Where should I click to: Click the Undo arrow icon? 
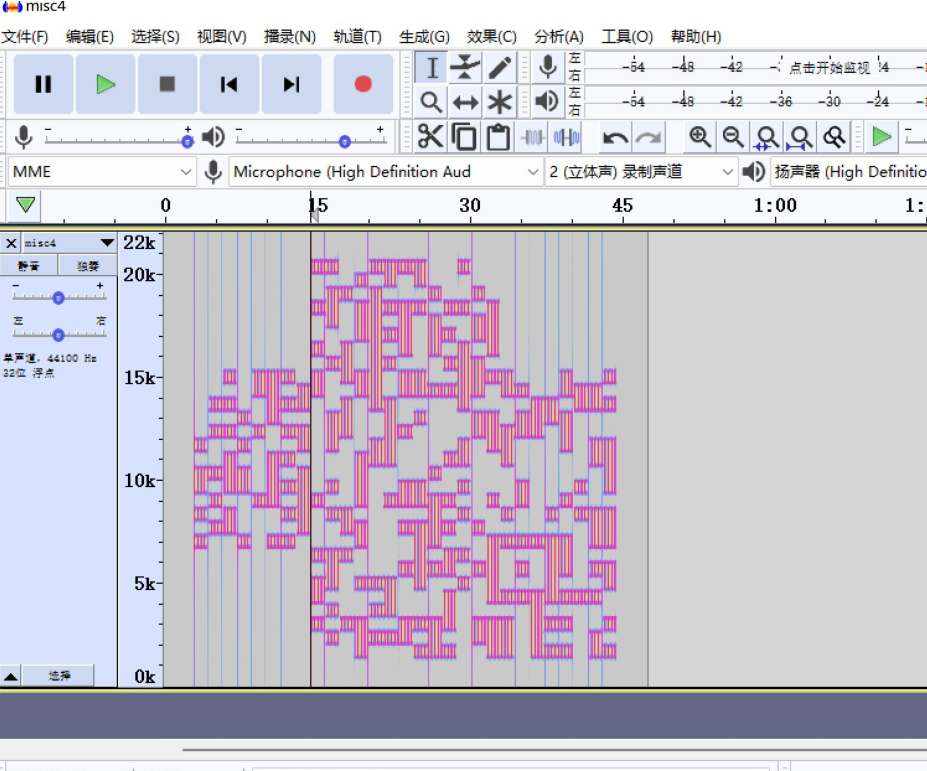click(615, 137)
